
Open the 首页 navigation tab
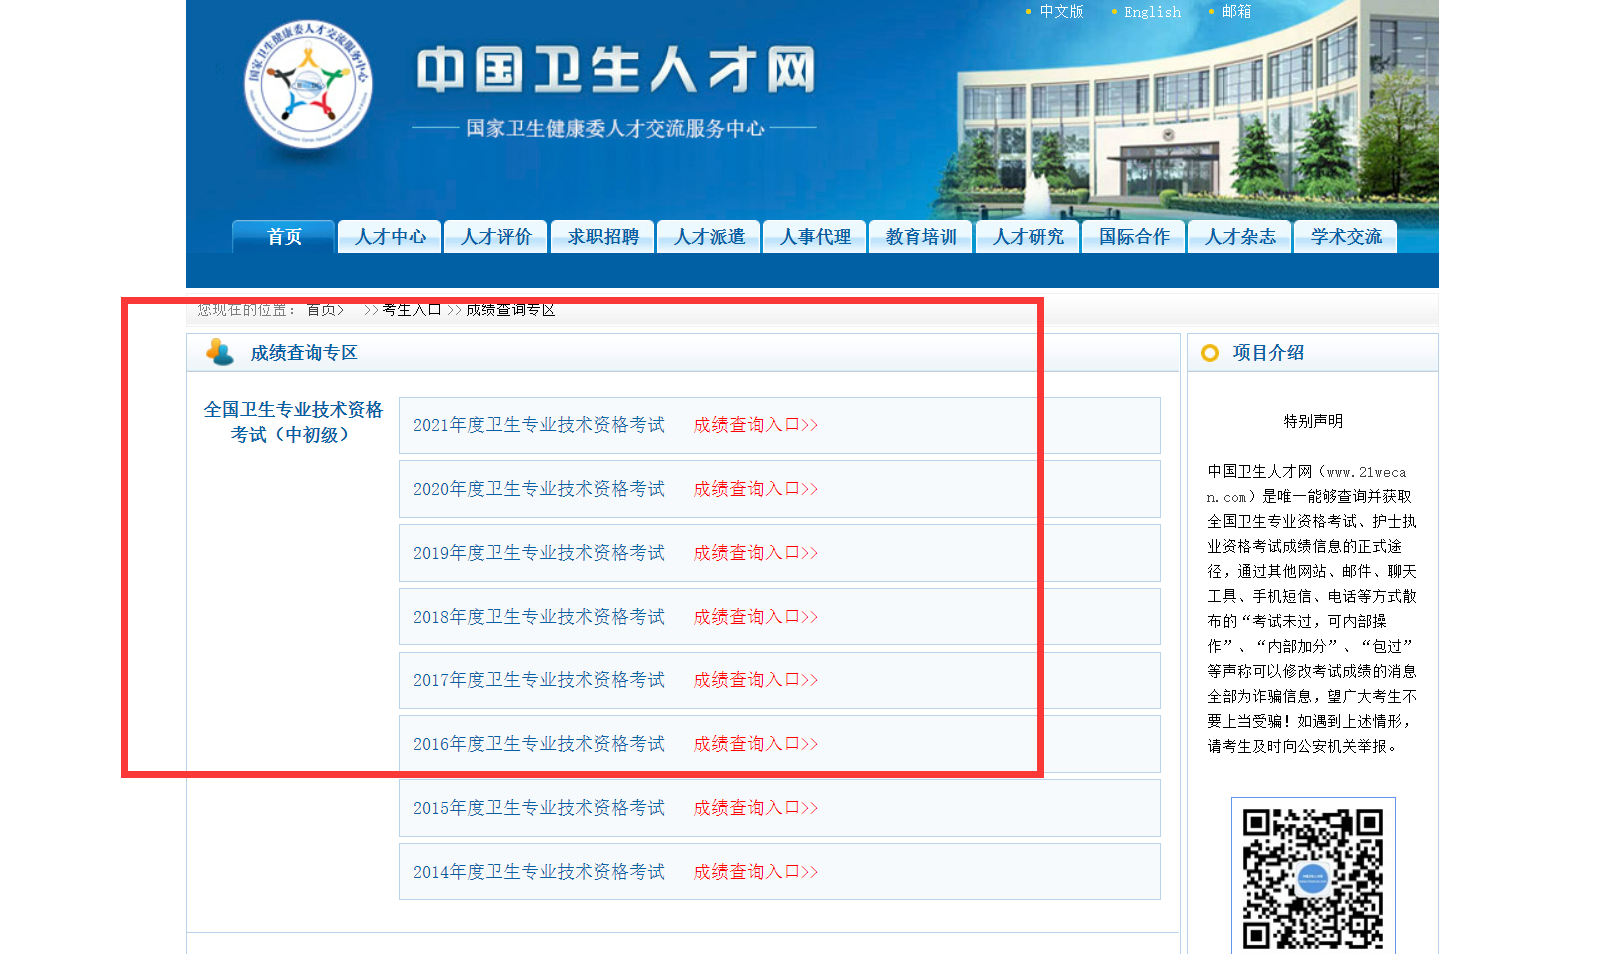coord(284,237)
